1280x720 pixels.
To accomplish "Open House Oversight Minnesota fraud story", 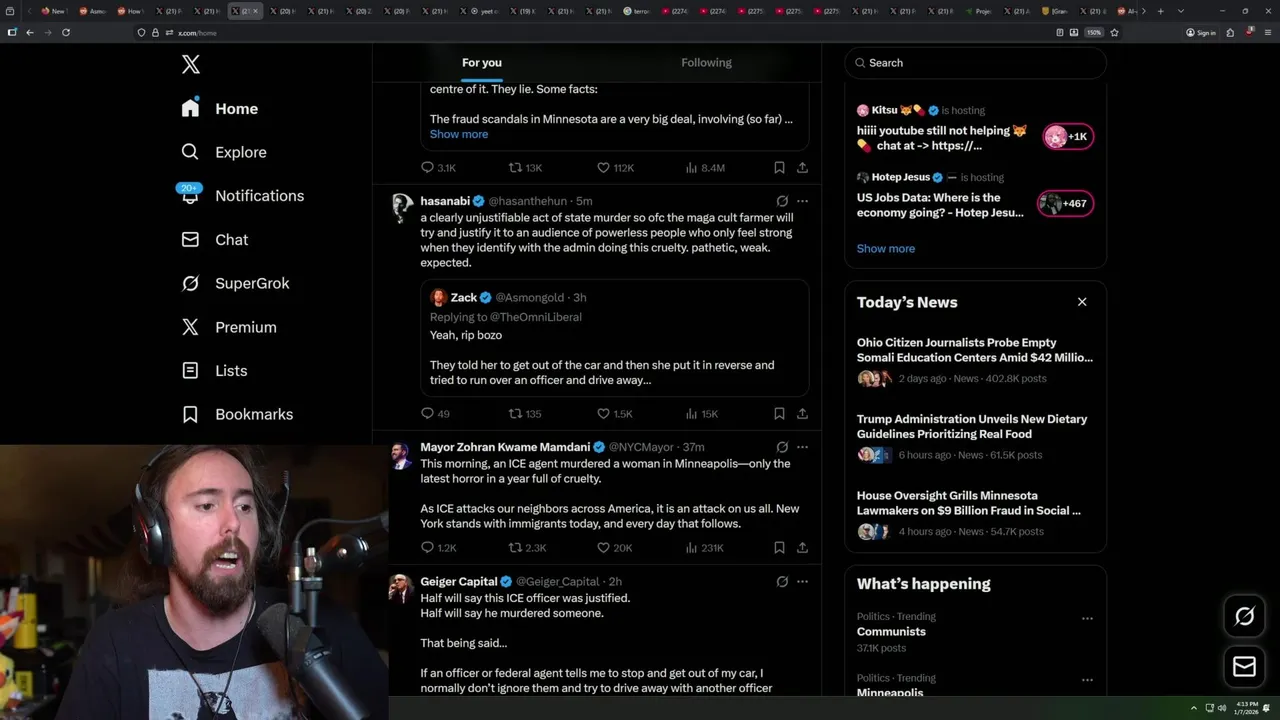I will click(x=975, y=516).
